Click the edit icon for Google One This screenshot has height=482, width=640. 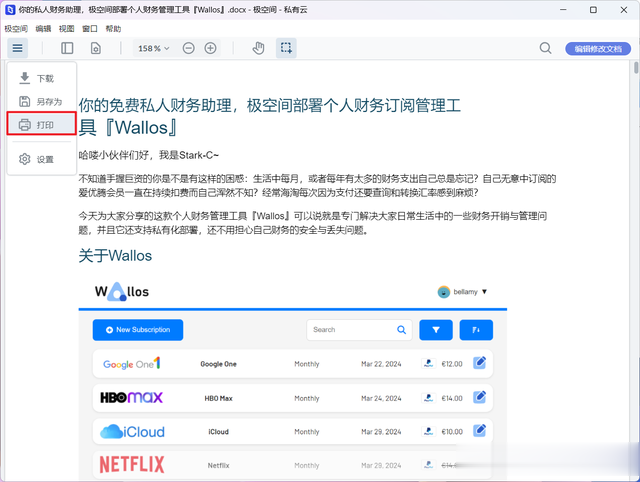(479, 362)
